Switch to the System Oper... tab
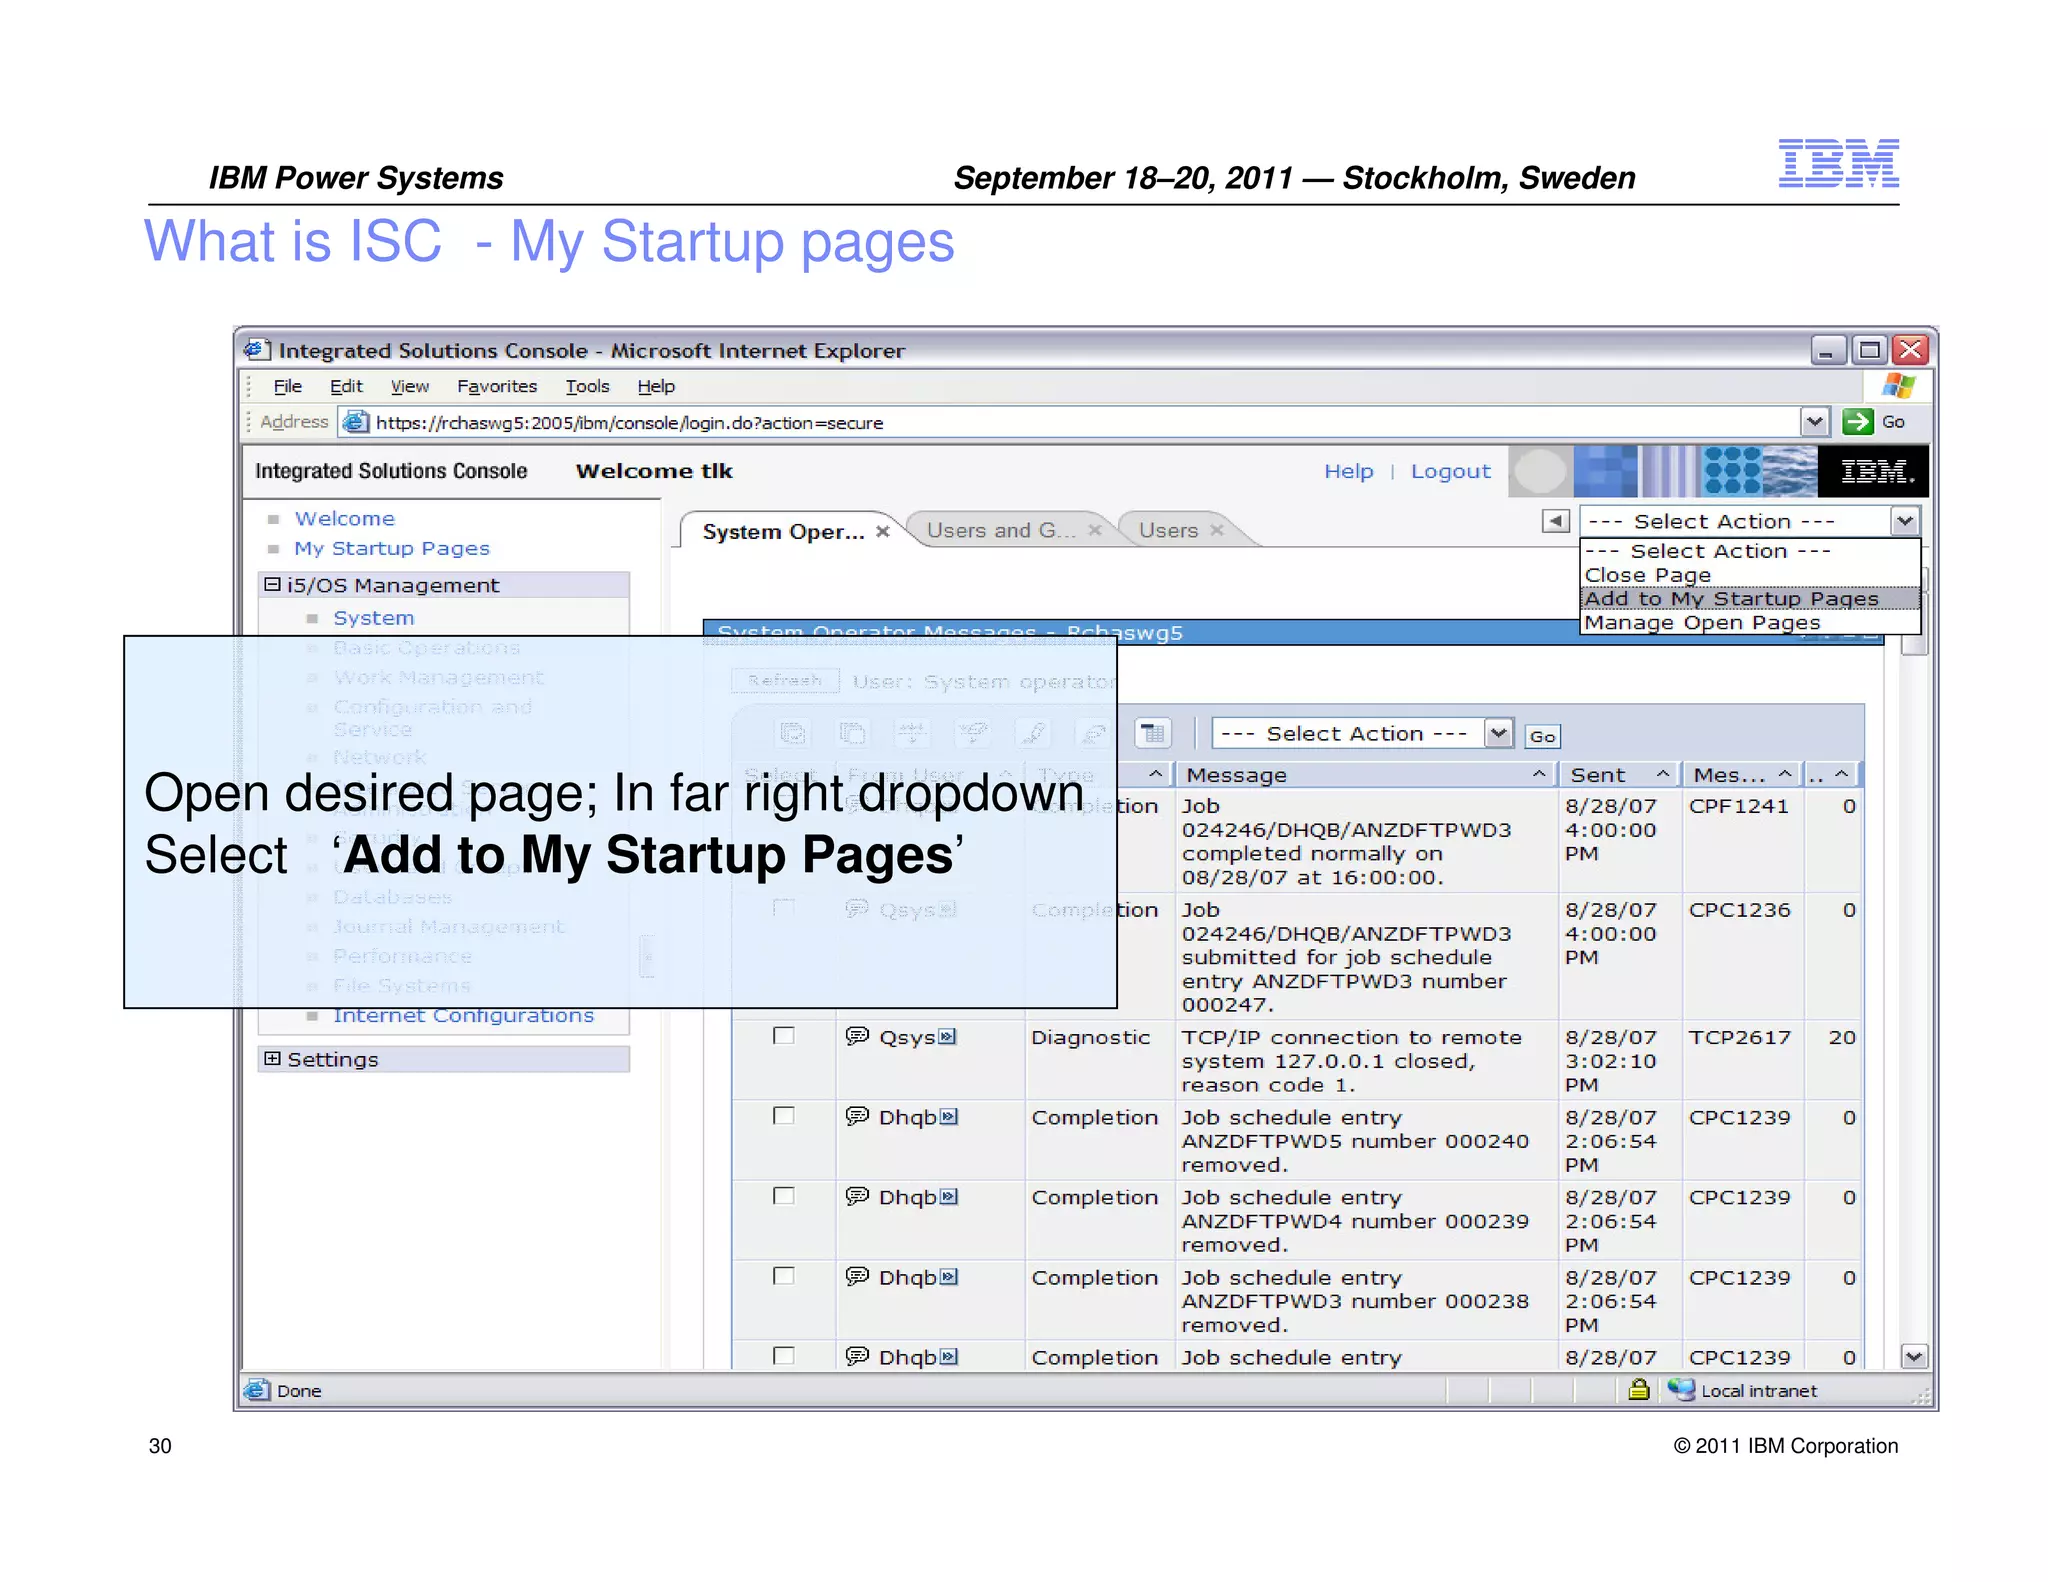 pos(783,531)
